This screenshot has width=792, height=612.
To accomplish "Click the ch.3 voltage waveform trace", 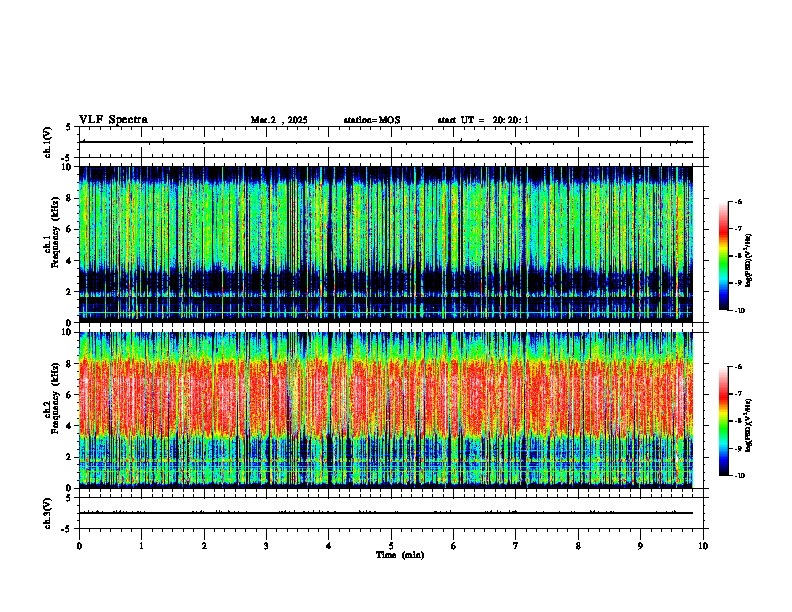I will (386, 513).
